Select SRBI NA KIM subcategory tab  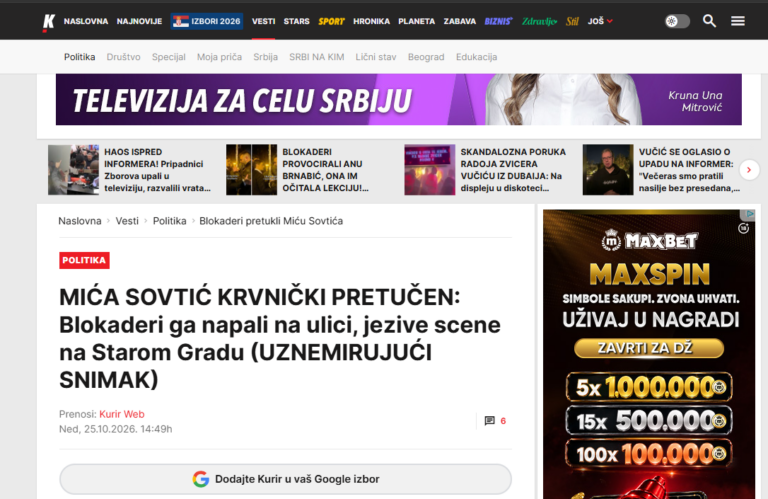(x=316, y=57)
